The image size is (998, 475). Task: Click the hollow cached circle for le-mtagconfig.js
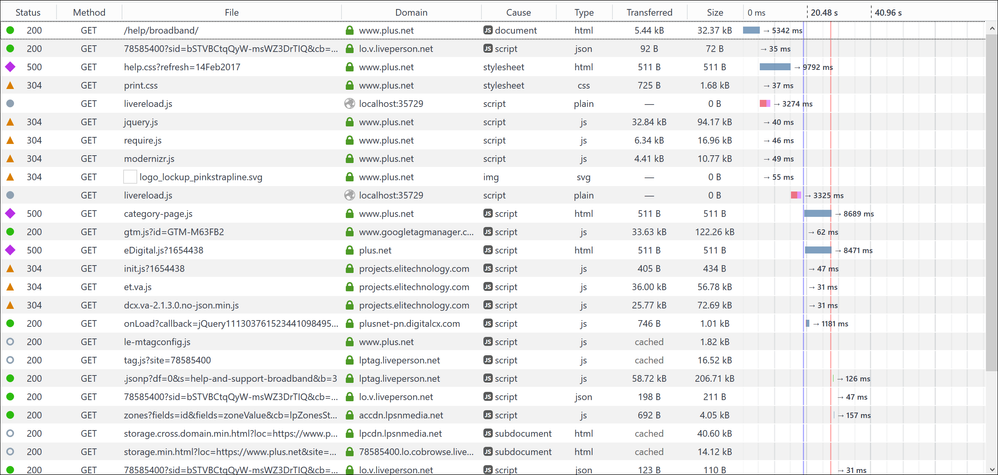point(10,342)
